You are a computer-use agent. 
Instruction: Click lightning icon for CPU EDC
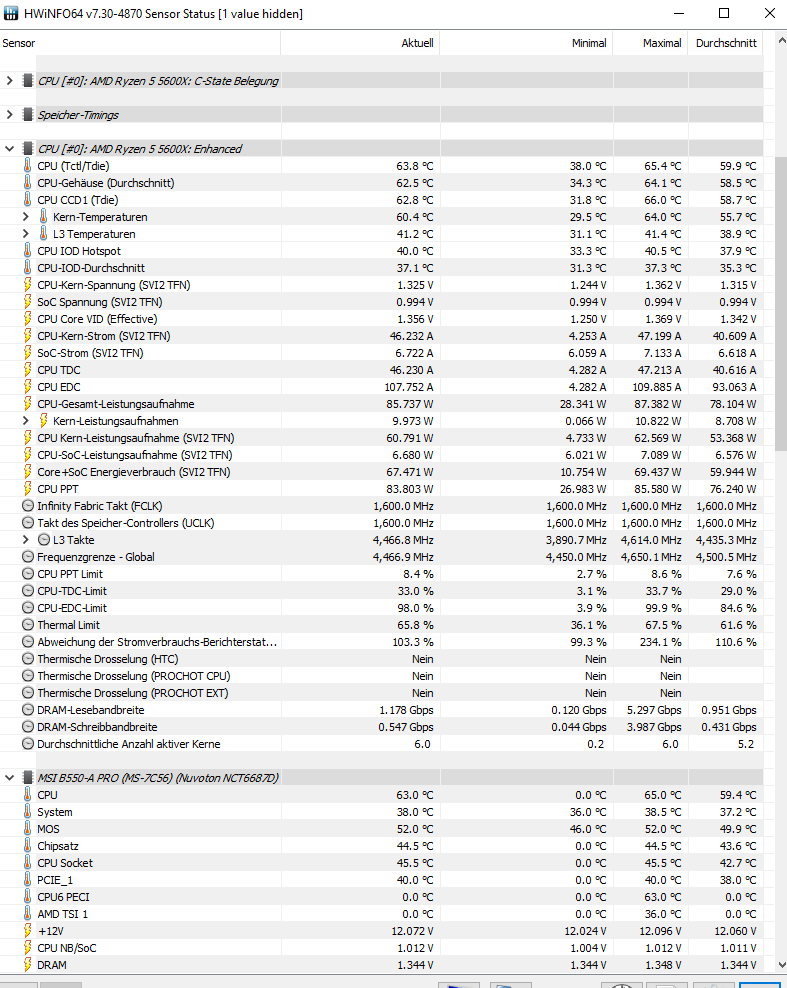27,387
